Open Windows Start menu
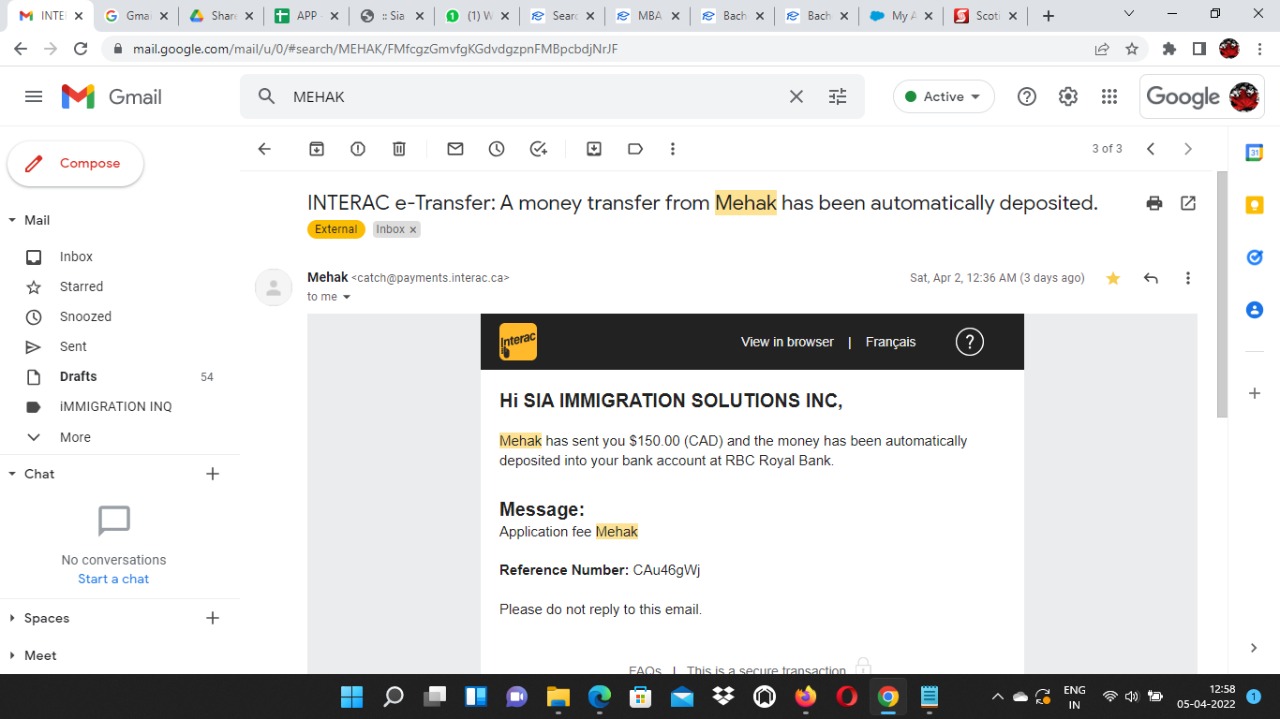The image size is (1280, 719). pos(352,697)
